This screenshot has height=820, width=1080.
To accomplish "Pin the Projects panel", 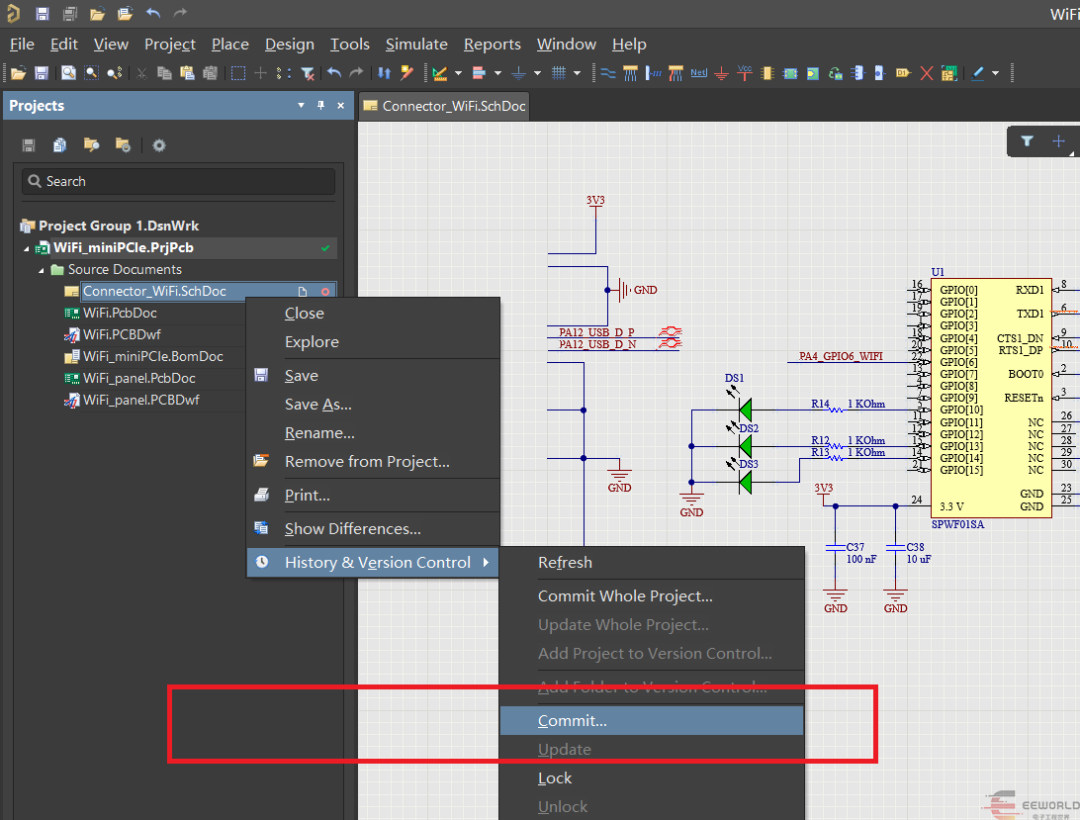I will point(321,105).
